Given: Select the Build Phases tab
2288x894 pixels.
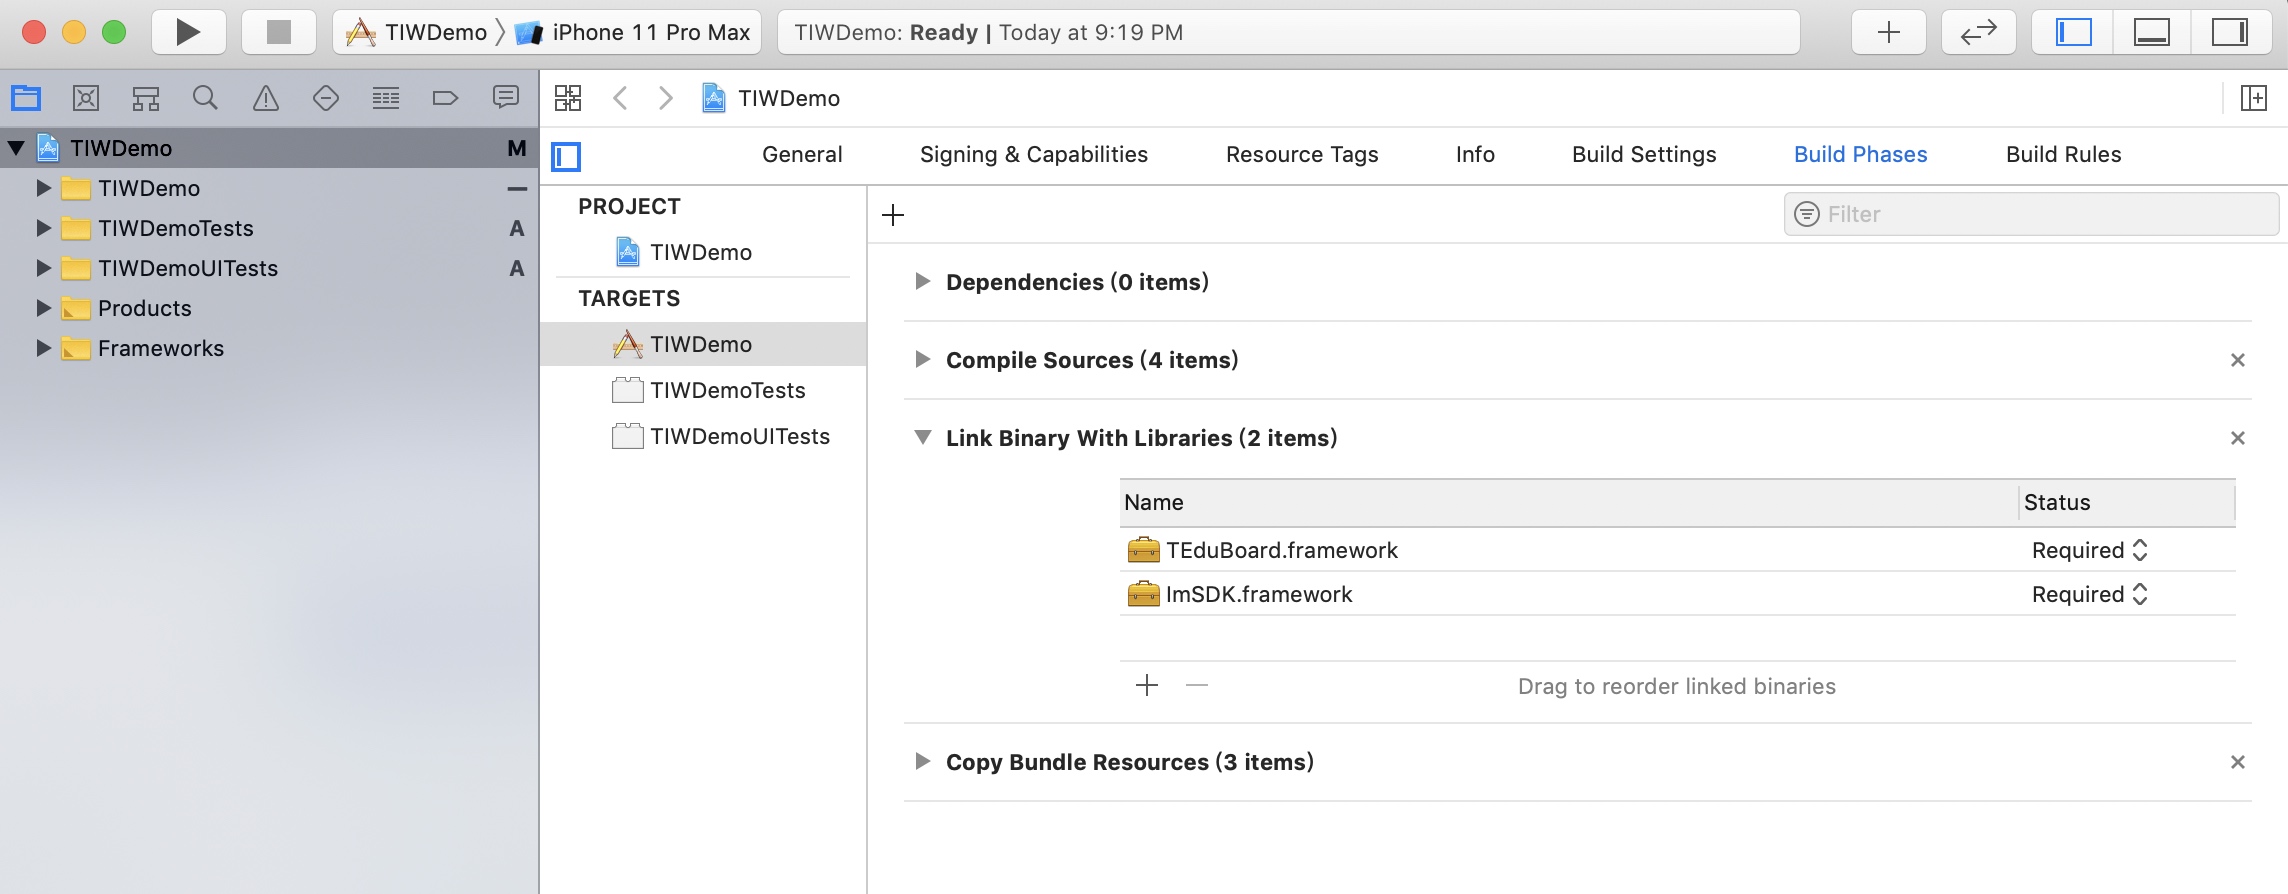Looking at the screenshot, I should point(1860,154).
